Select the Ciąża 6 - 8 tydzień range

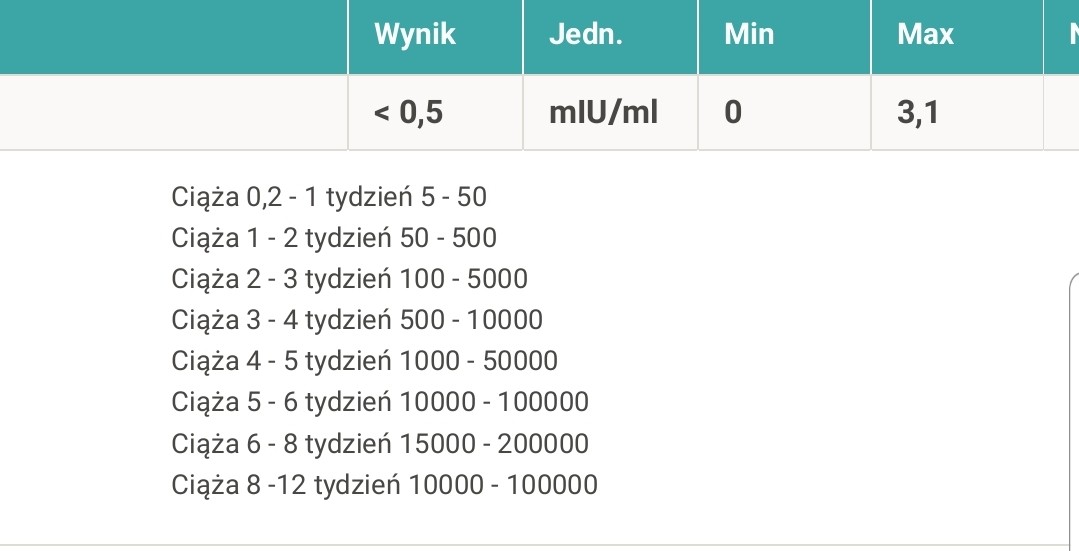click(380, 443)
